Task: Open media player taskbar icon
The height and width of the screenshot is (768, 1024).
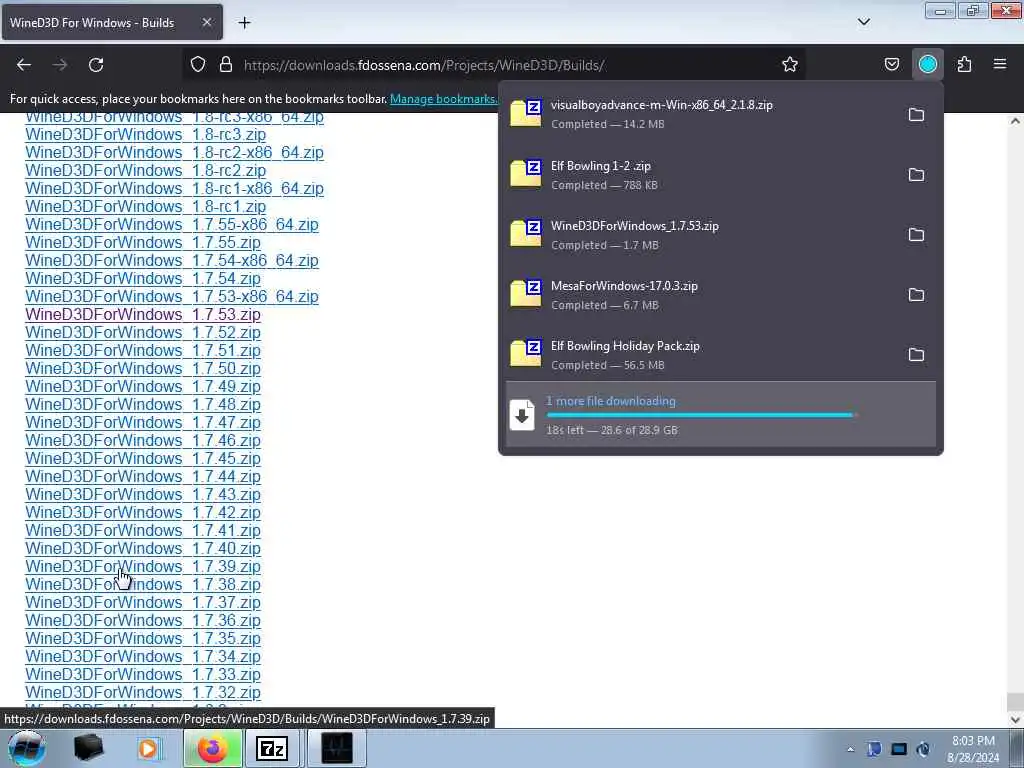Action: [148, 748]
